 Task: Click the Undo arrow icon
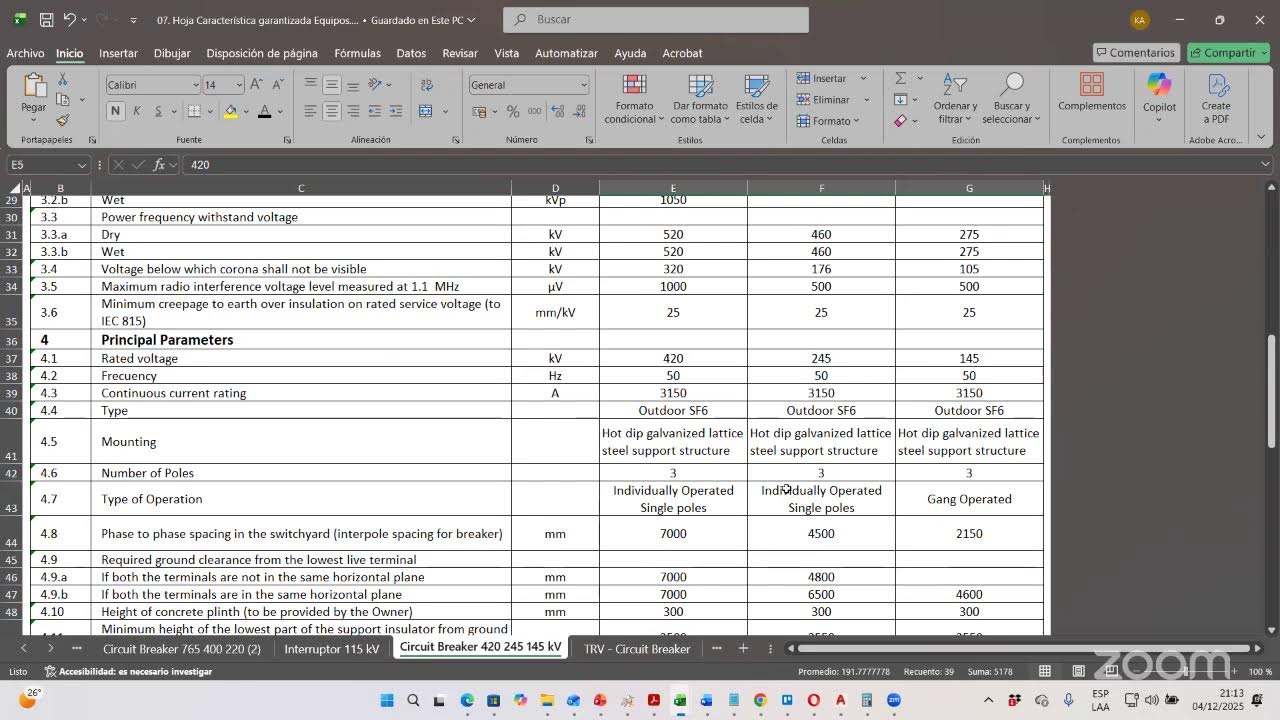[x=70, y=19]
